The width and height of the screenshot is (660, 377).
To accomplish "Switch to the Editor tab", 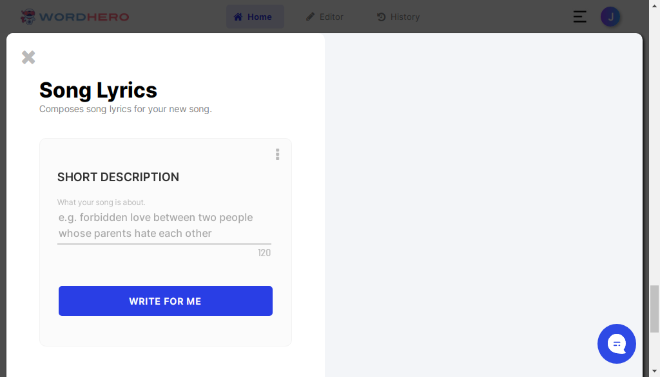I will click(325, 17).
